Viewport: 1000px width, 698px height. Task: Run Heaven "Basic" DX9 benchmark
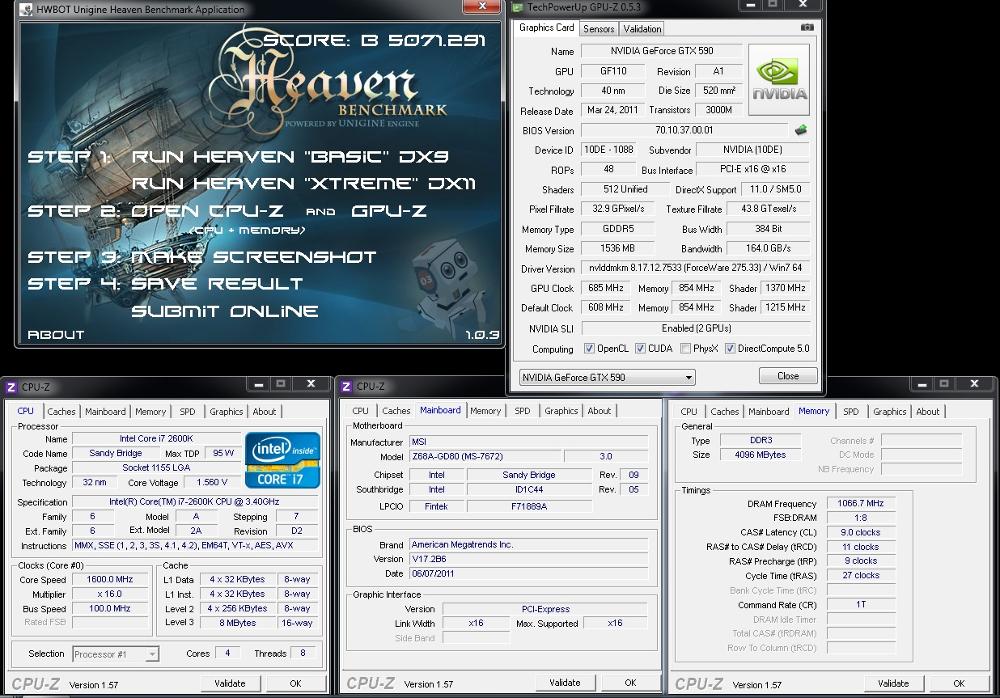[290, 156]
